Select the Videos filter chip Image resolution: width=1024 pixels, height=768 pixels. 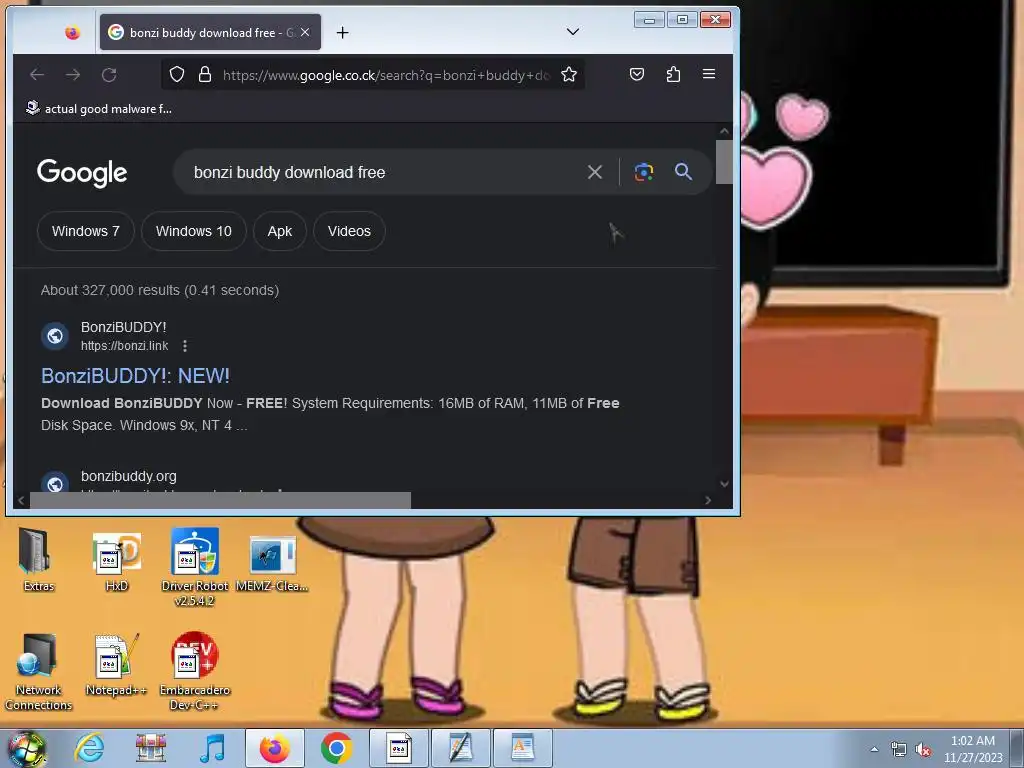click(349, 231)
